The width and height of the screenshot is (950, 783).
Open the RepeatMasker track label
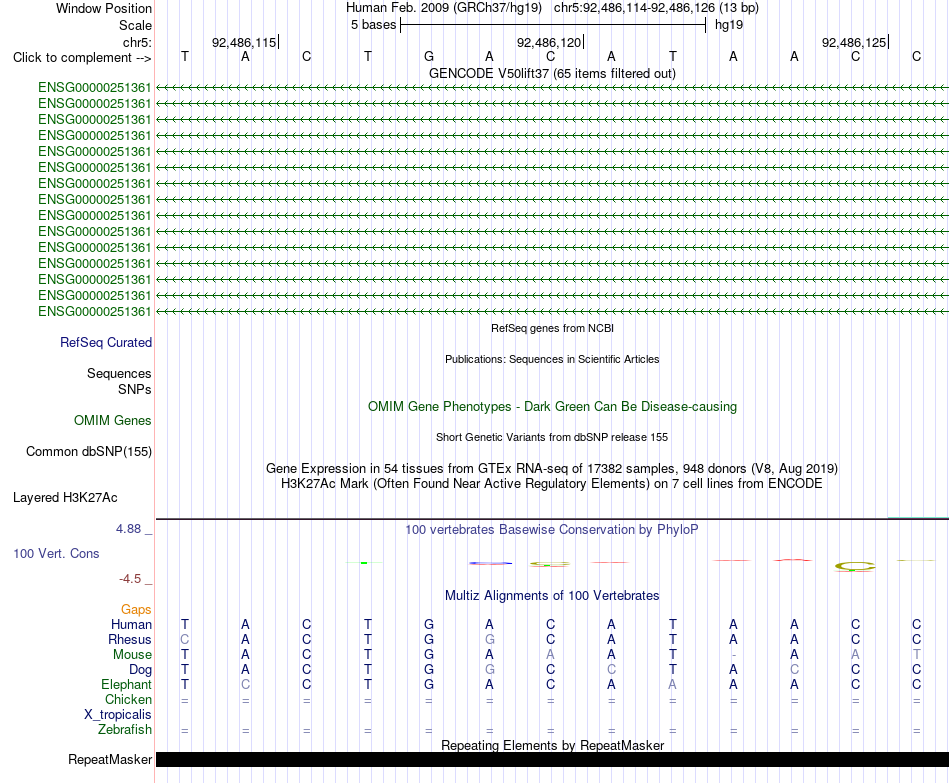[110, 759]
